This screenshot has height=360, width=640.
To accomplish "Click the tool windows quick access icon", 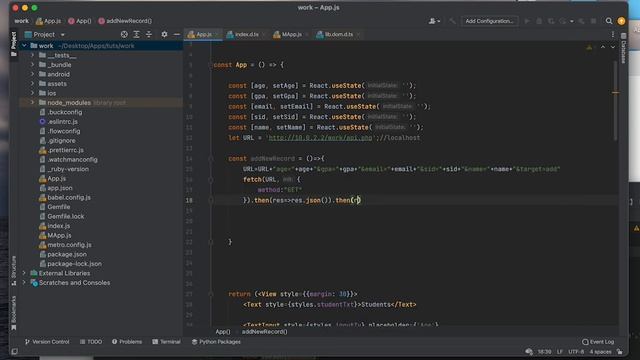I will click(14, 351).
